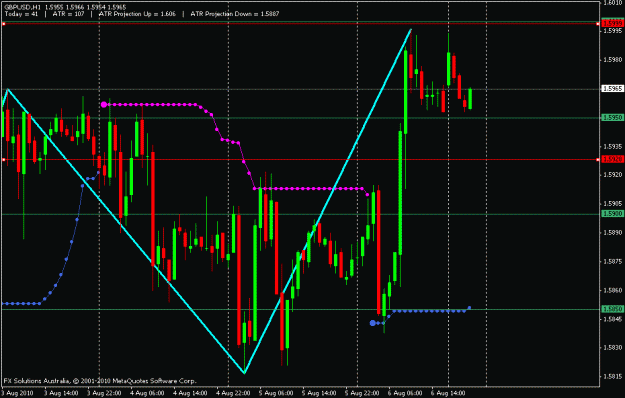The image size is (625, 398).
Task: Click the "3 Aug 22:00" time label
Action: (104, 393)
